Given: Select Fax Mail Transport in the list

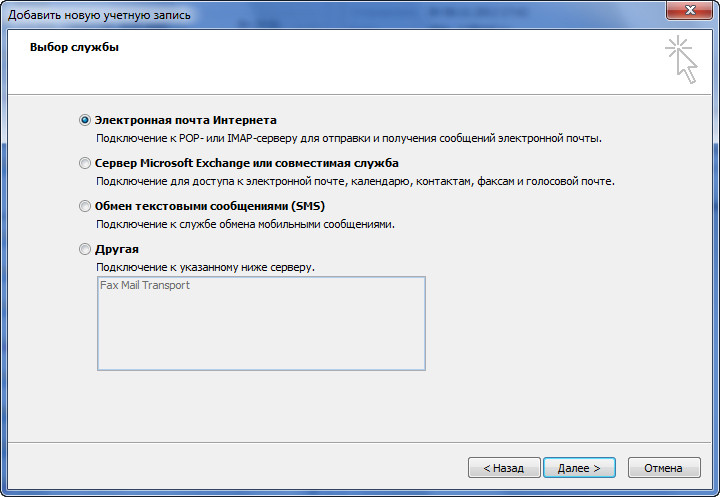Looking at the screenshot, I should pyautogui.click(x=145, y=285).
